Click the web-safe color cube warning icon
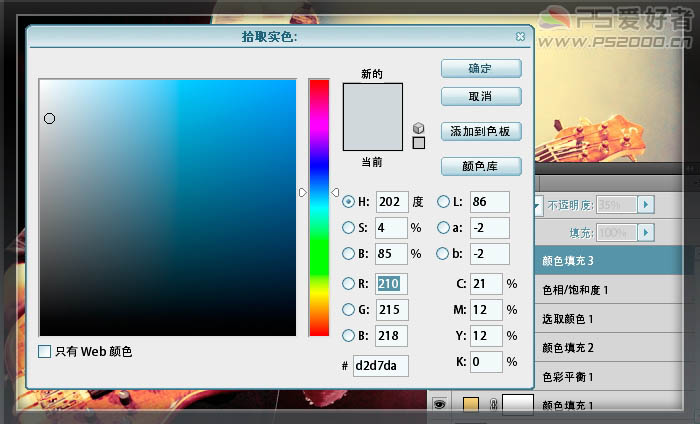Viewport: 700px width, 424px height. (x=419, y=128)
